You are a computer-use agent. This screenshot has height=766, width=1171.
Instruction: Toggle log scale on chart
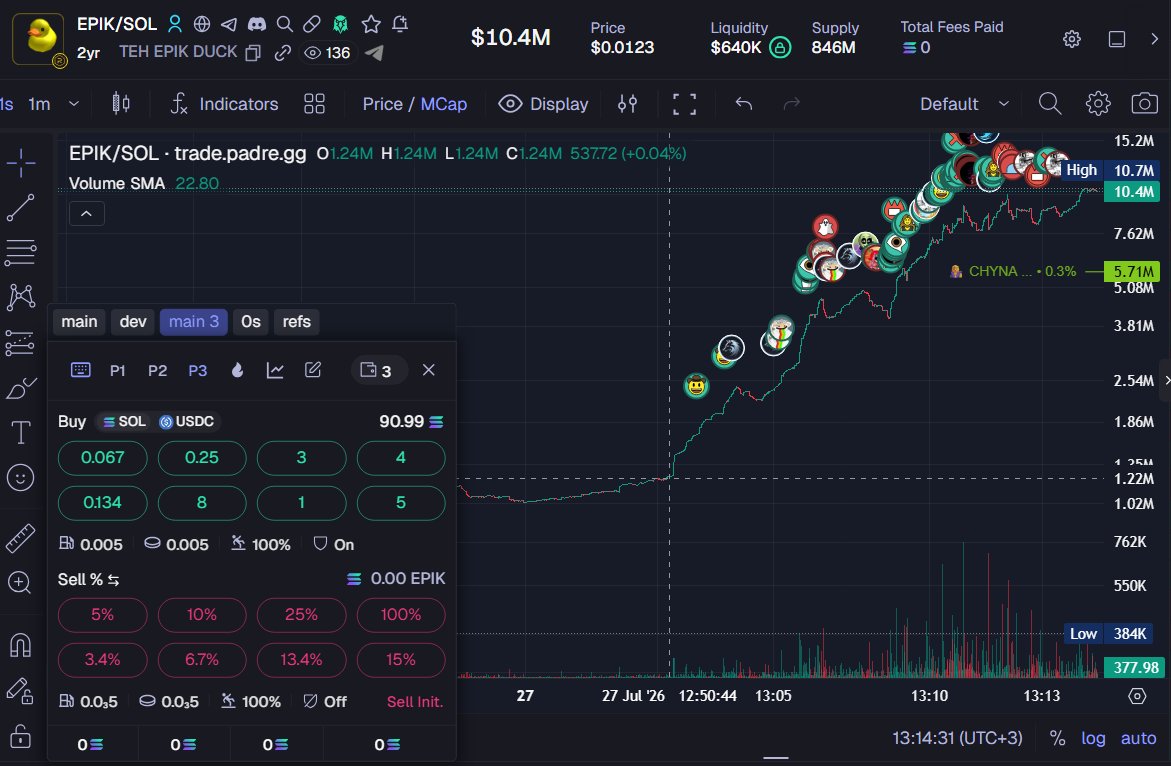pyautogui.click(x=1093, y=738)
